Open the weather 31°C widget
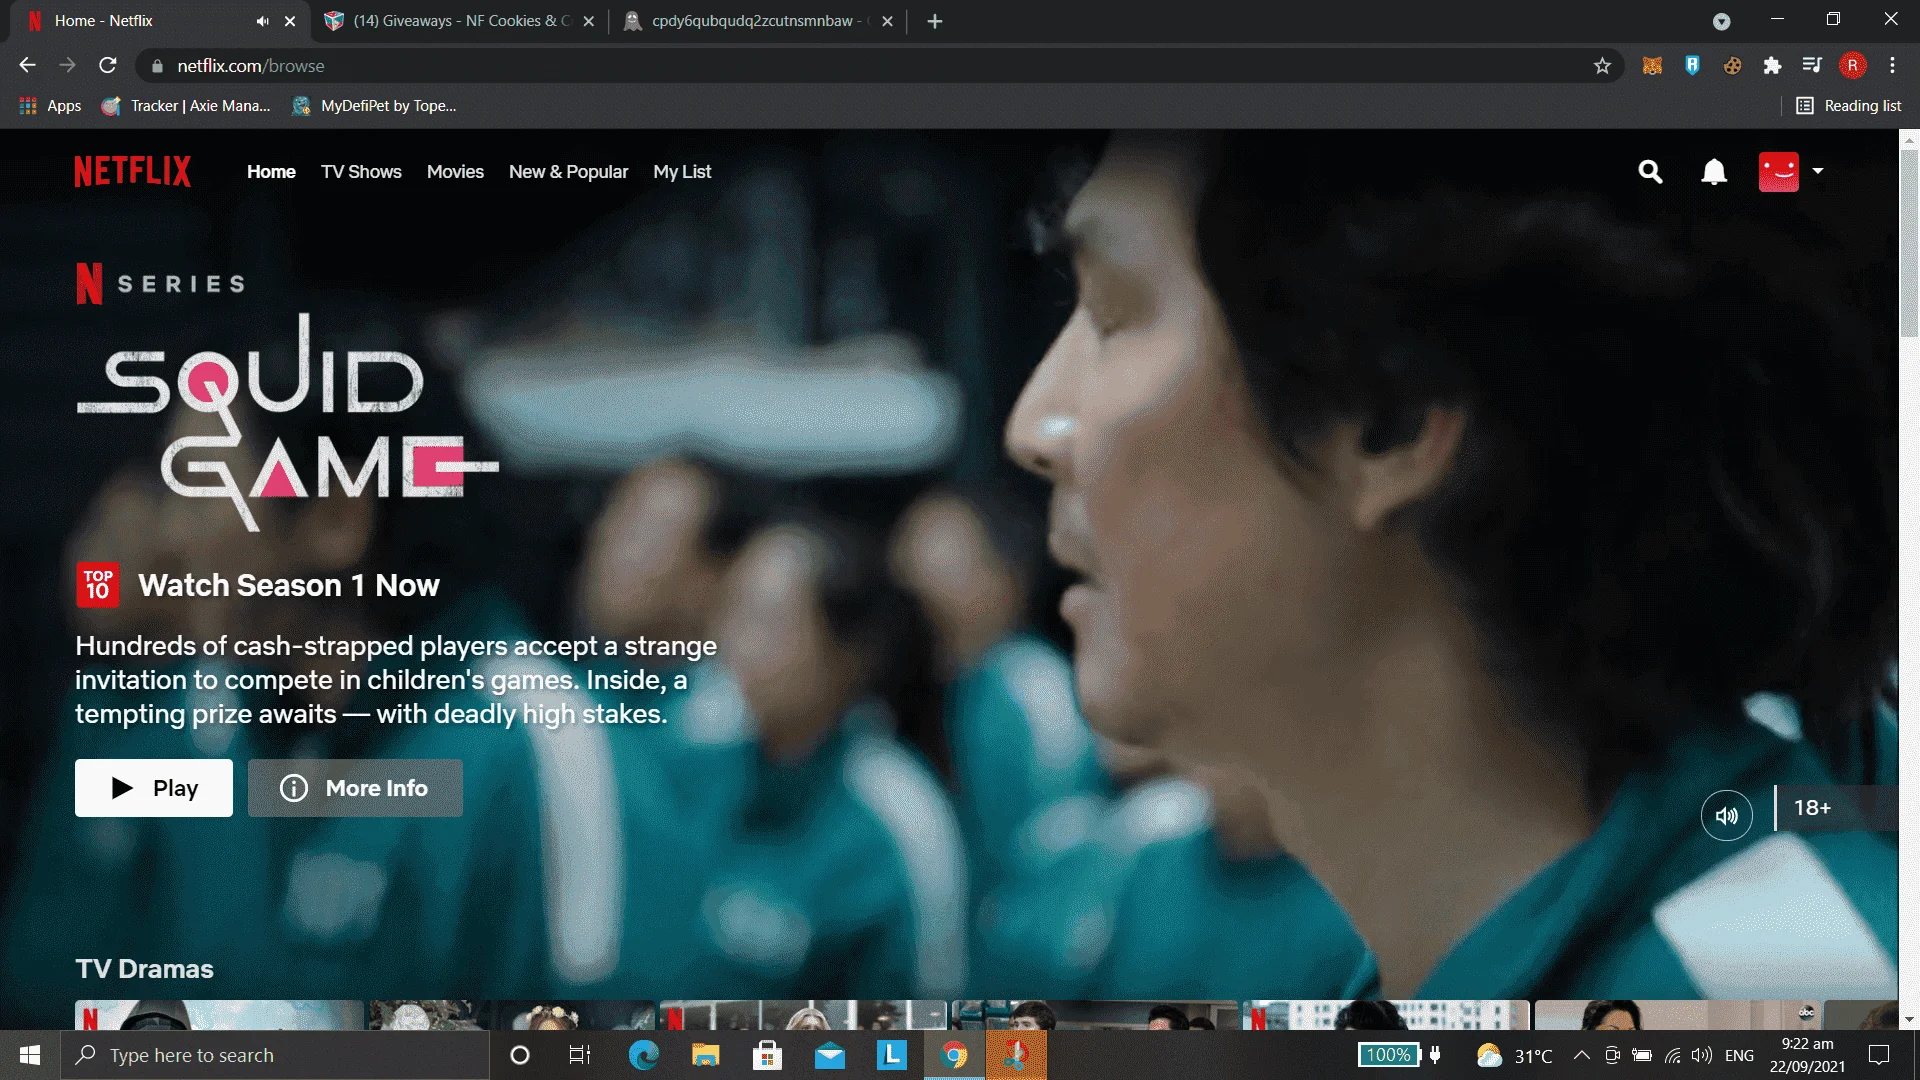This screenshot has width=1920, height=1080. pyautogui.click(x=1515, y=1055)
